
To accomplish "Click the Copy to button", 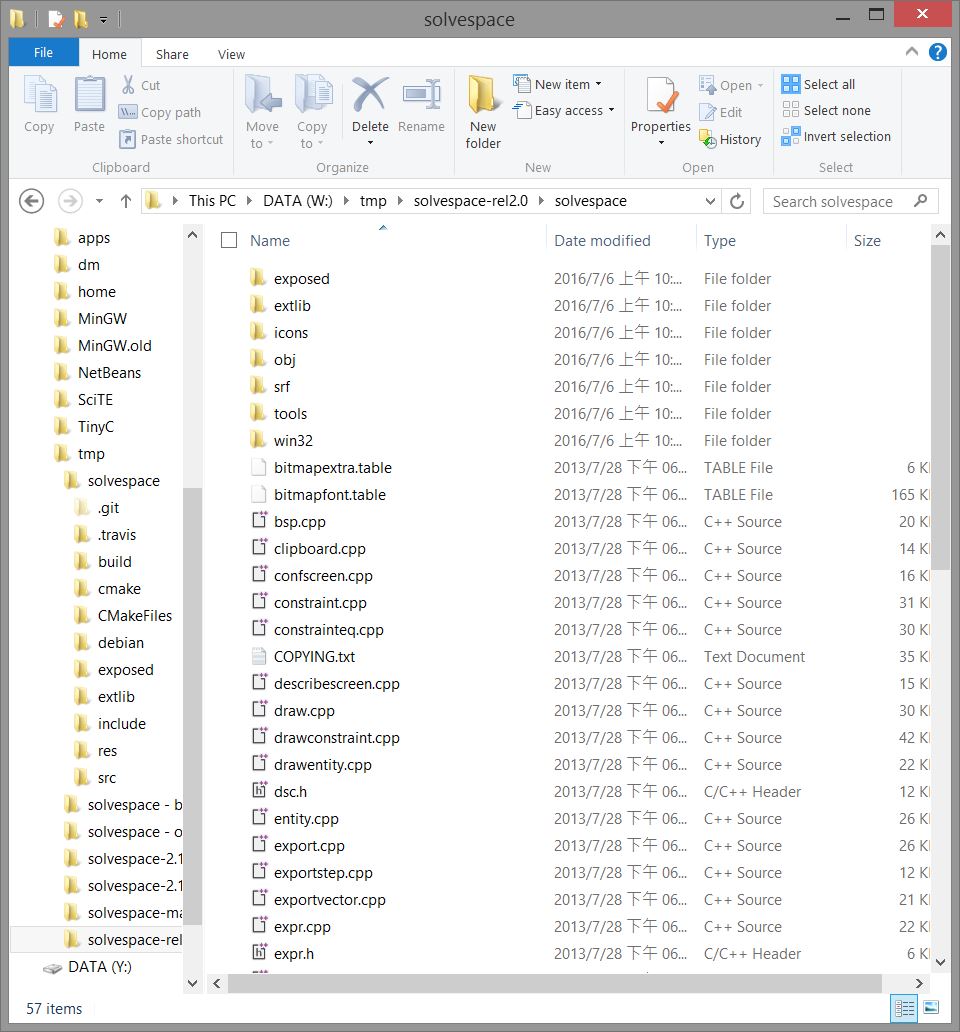I will 313,112.
